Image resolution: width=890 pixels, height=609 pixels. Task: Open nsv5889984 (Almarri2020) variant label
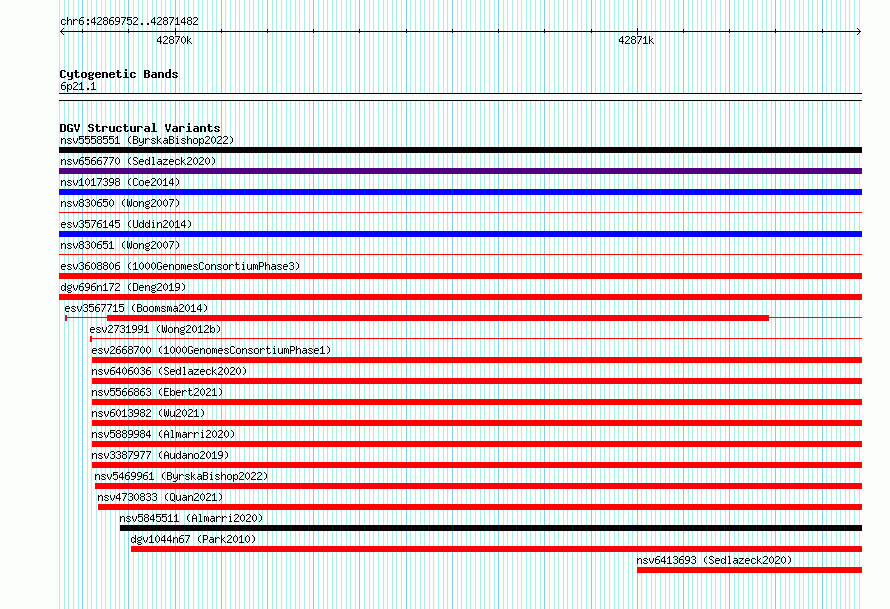coord(163,434)
